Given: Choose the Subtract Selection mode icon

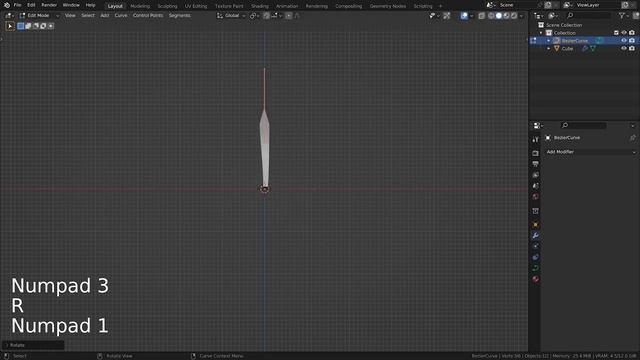Looking at the screenshot, I should [36, 26].
